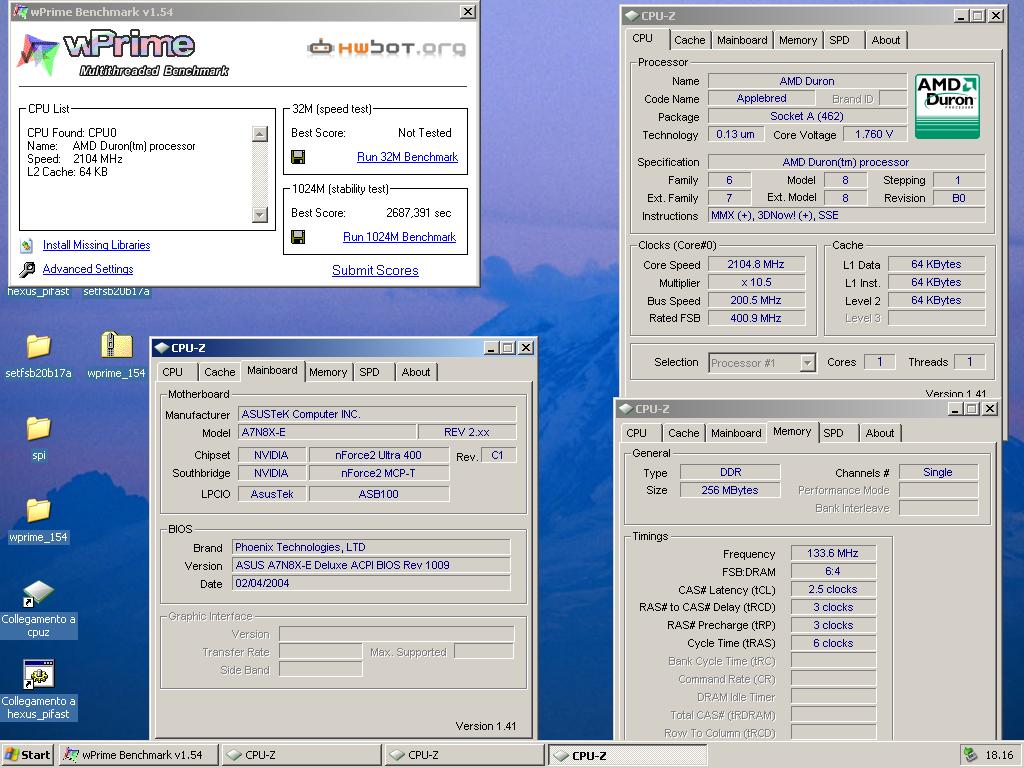Open the Processor #1 selection dropdown
This screenshot has height=768, width=1024.
point(808,362)
